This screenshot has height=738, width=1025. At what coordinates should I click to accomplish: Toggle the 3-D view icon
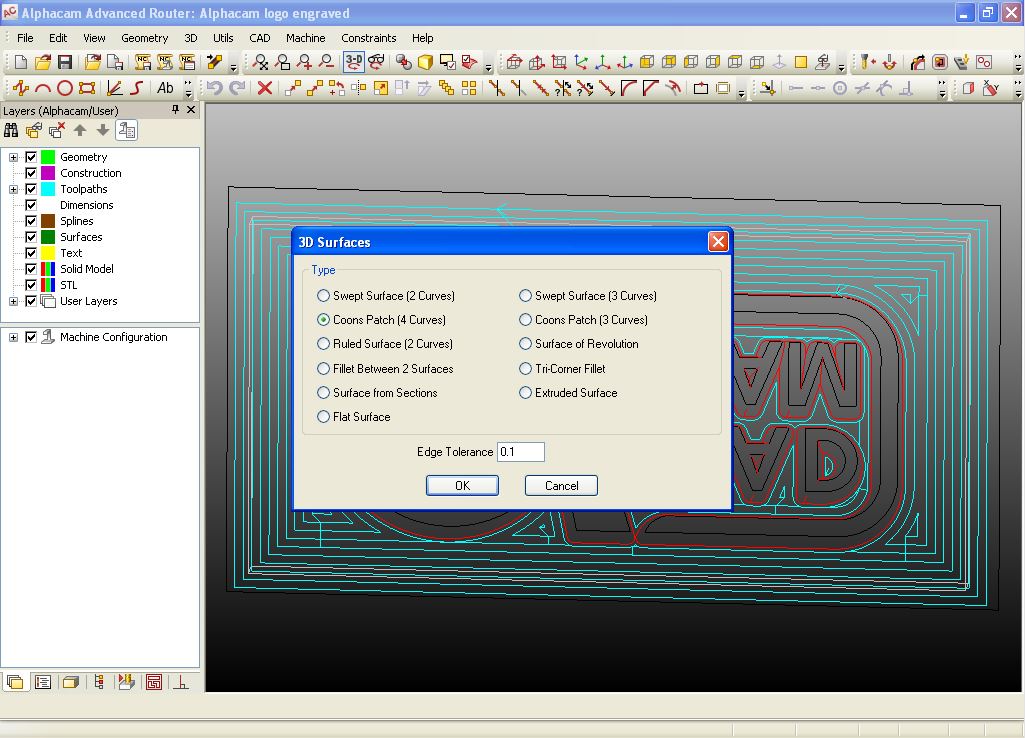(x=354, y=62)
